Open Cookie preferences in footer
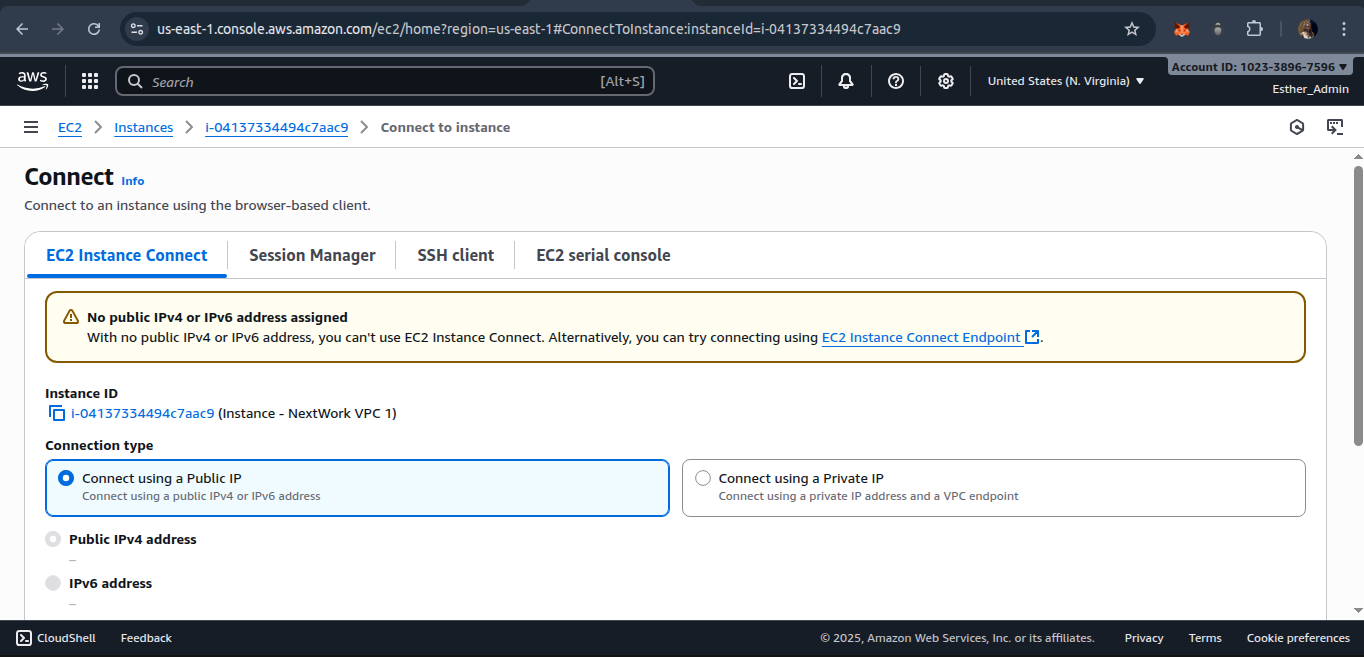The width and height of the screenshot is (1364, 657). 1298,638
